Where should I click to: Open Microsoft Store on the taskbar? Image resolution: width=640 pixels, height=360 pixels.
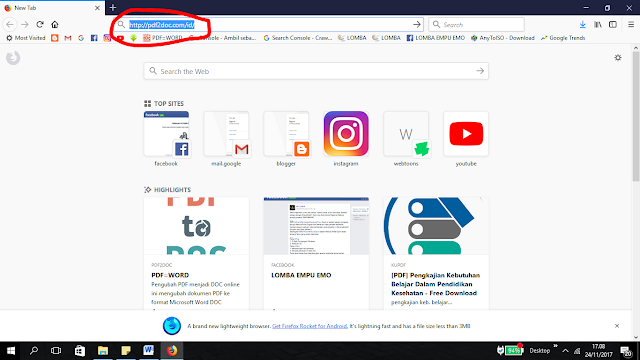click(x=80, y=351)
